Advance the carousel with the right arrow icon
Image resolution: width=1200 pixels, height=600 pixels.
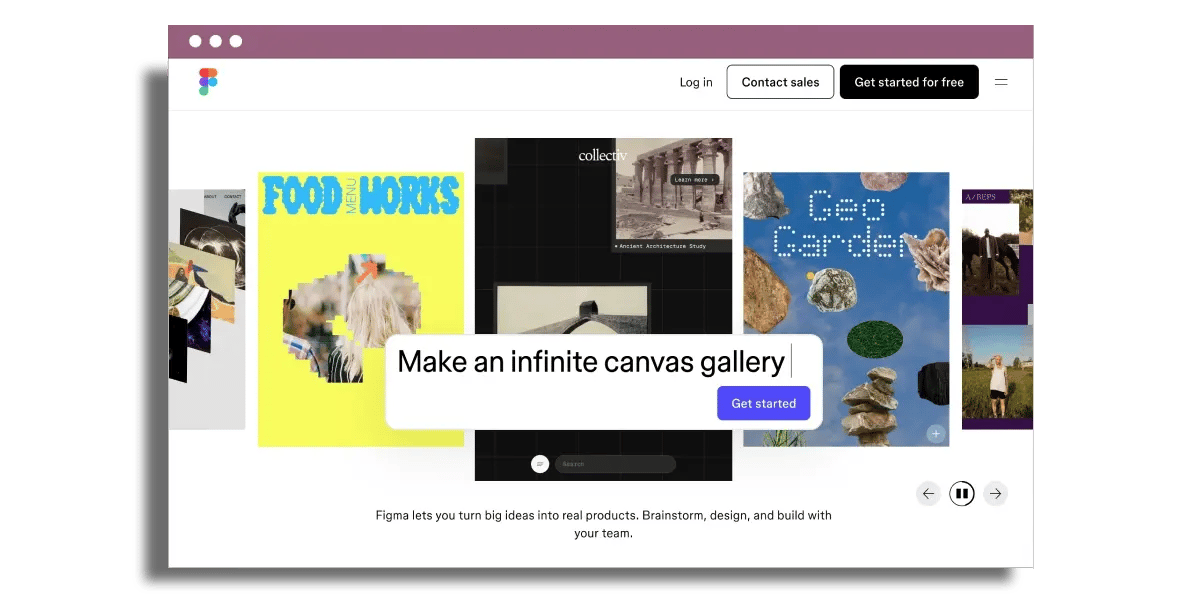click(x=995, y=493)
